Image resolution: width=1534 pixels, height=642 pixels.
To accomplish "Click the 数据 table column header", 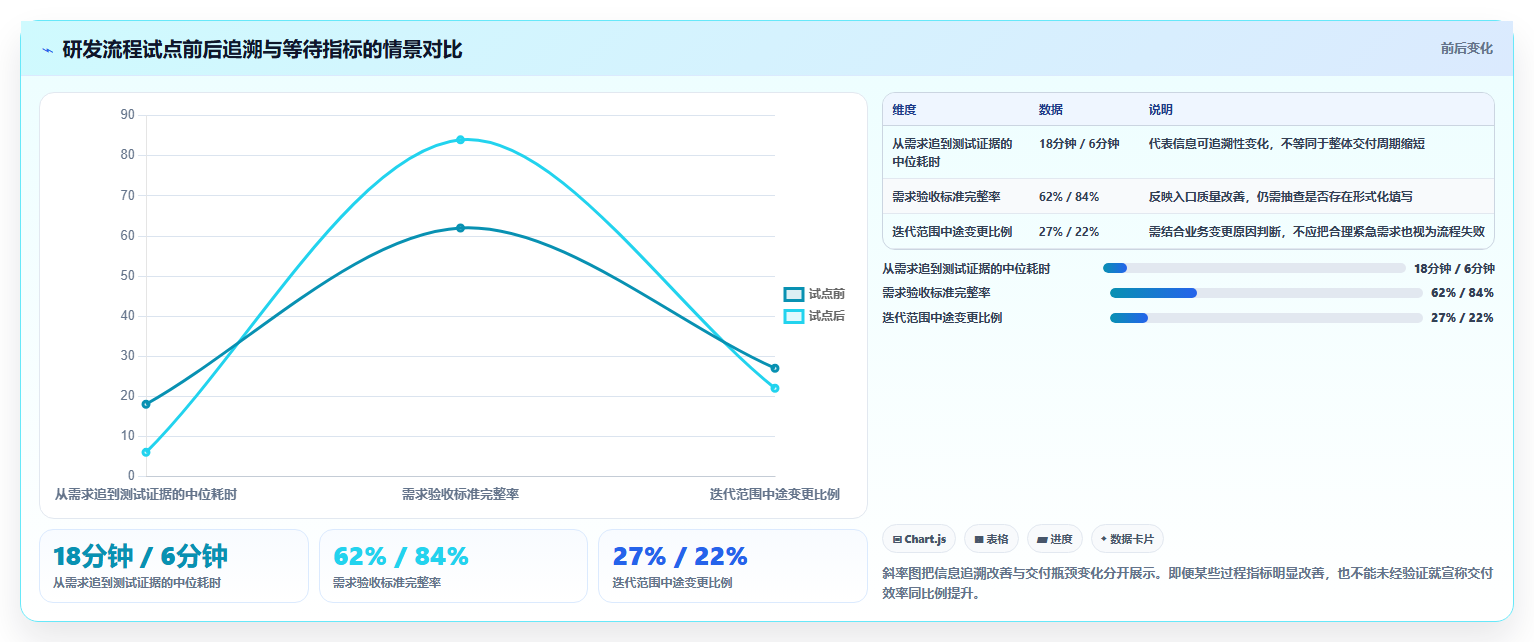I will pyautogui.click(x=1051, y=110).
